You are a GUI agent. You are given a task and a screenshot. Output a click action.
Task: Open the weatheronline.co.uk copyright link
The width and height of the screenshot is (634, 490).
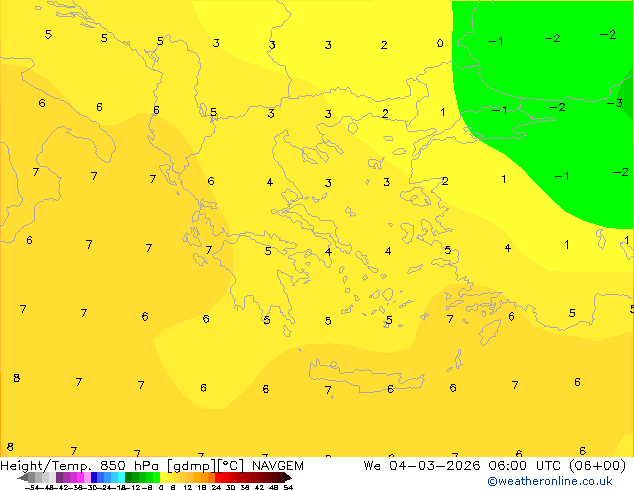(549, 481)
